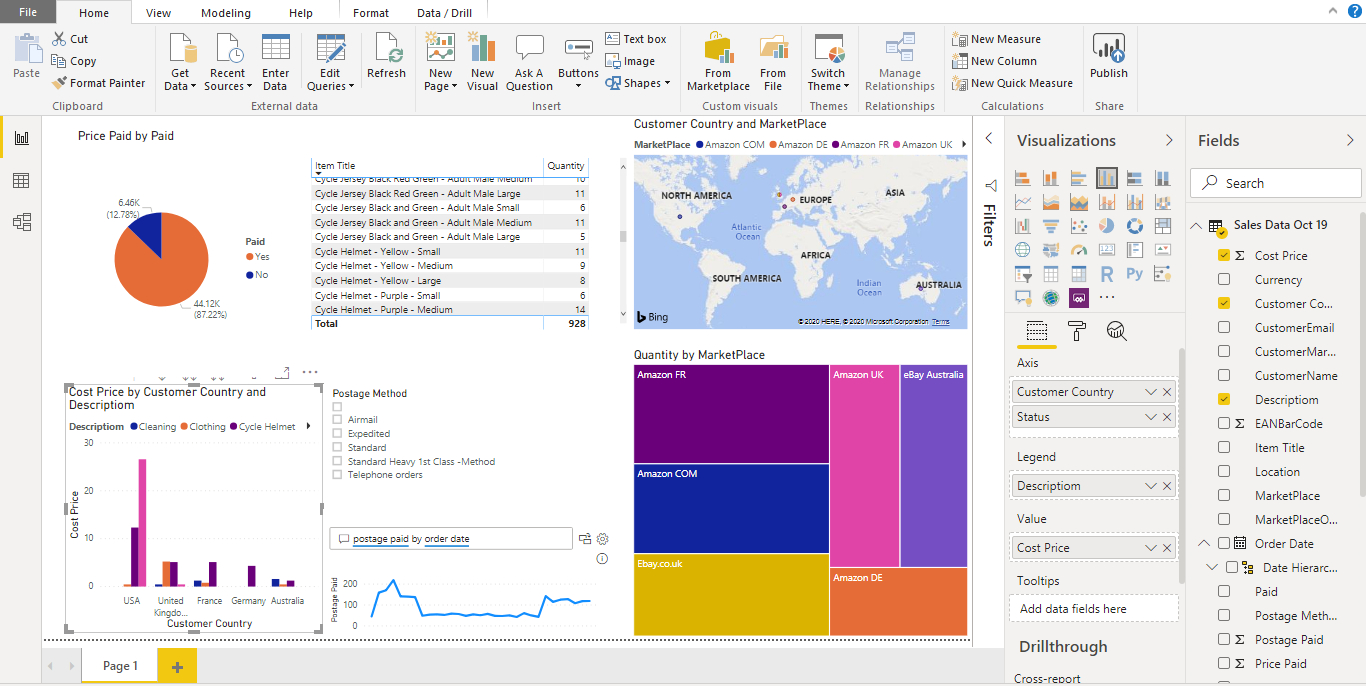Open the Format ribbon tab
Image resolution: width=1366 pixels, height=686 pixels.
point(371,13)
